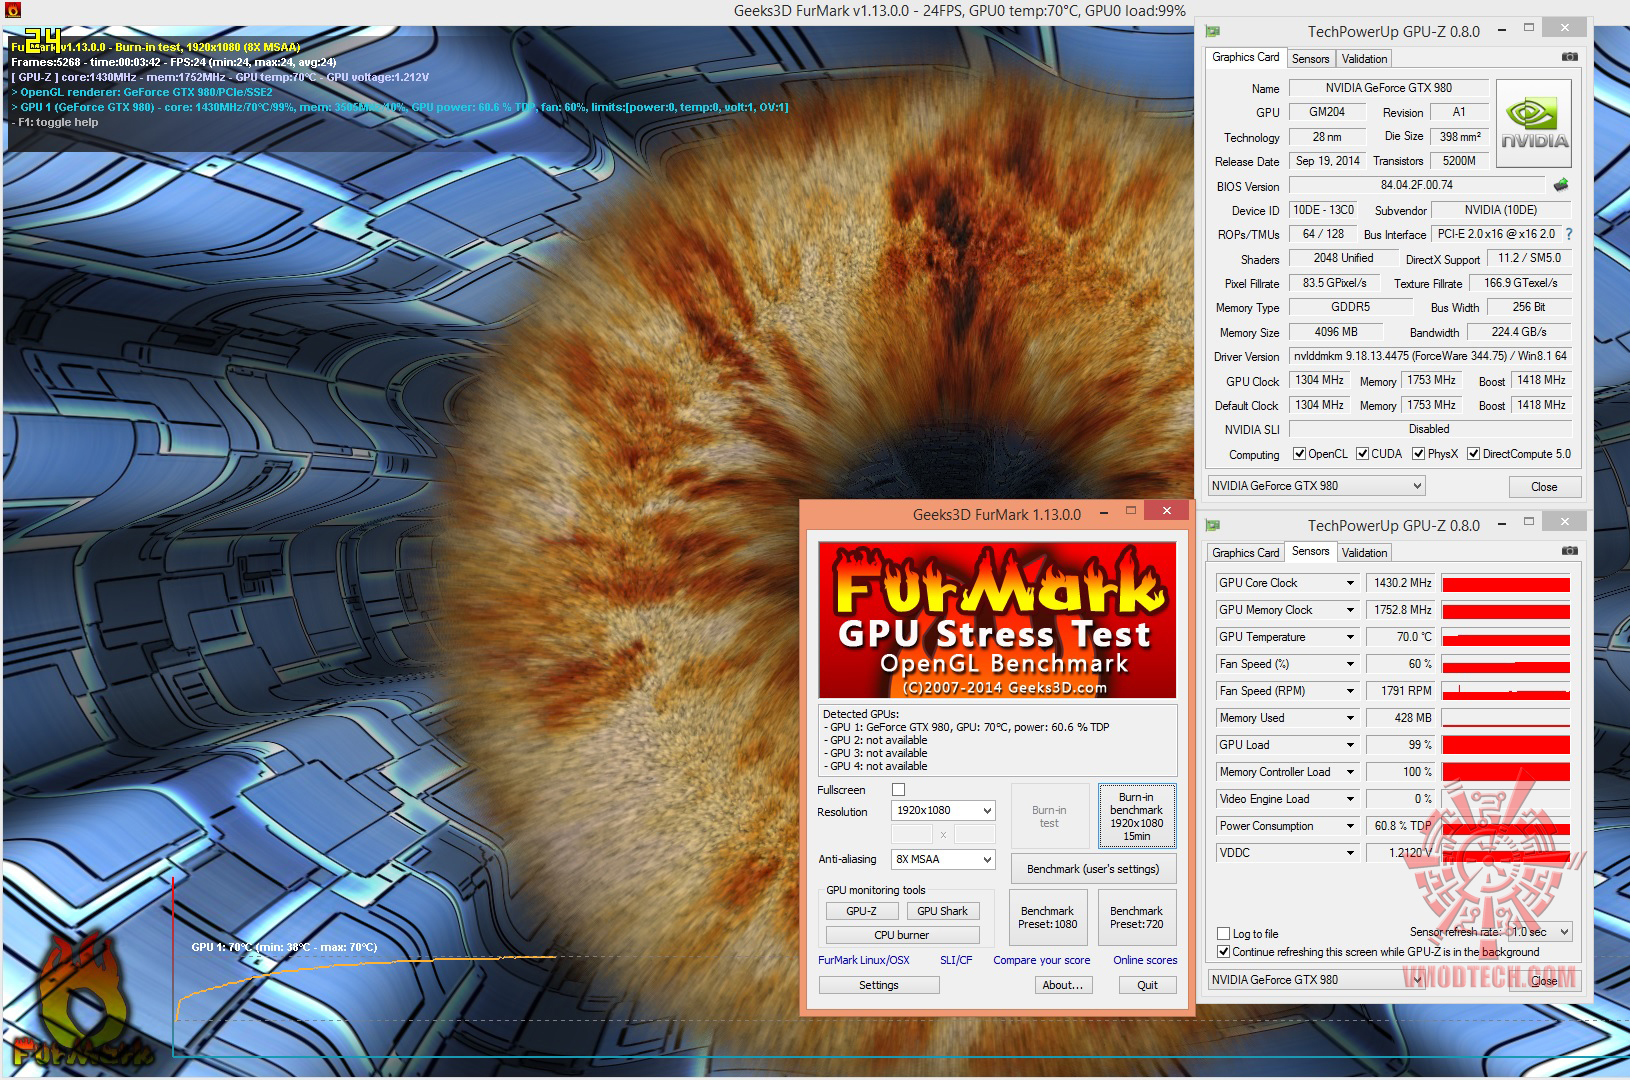The image size is (1630, 1080).
Task: Close the FurMark 1.13.0.0 dialog
Action: tap(1166, 511)
